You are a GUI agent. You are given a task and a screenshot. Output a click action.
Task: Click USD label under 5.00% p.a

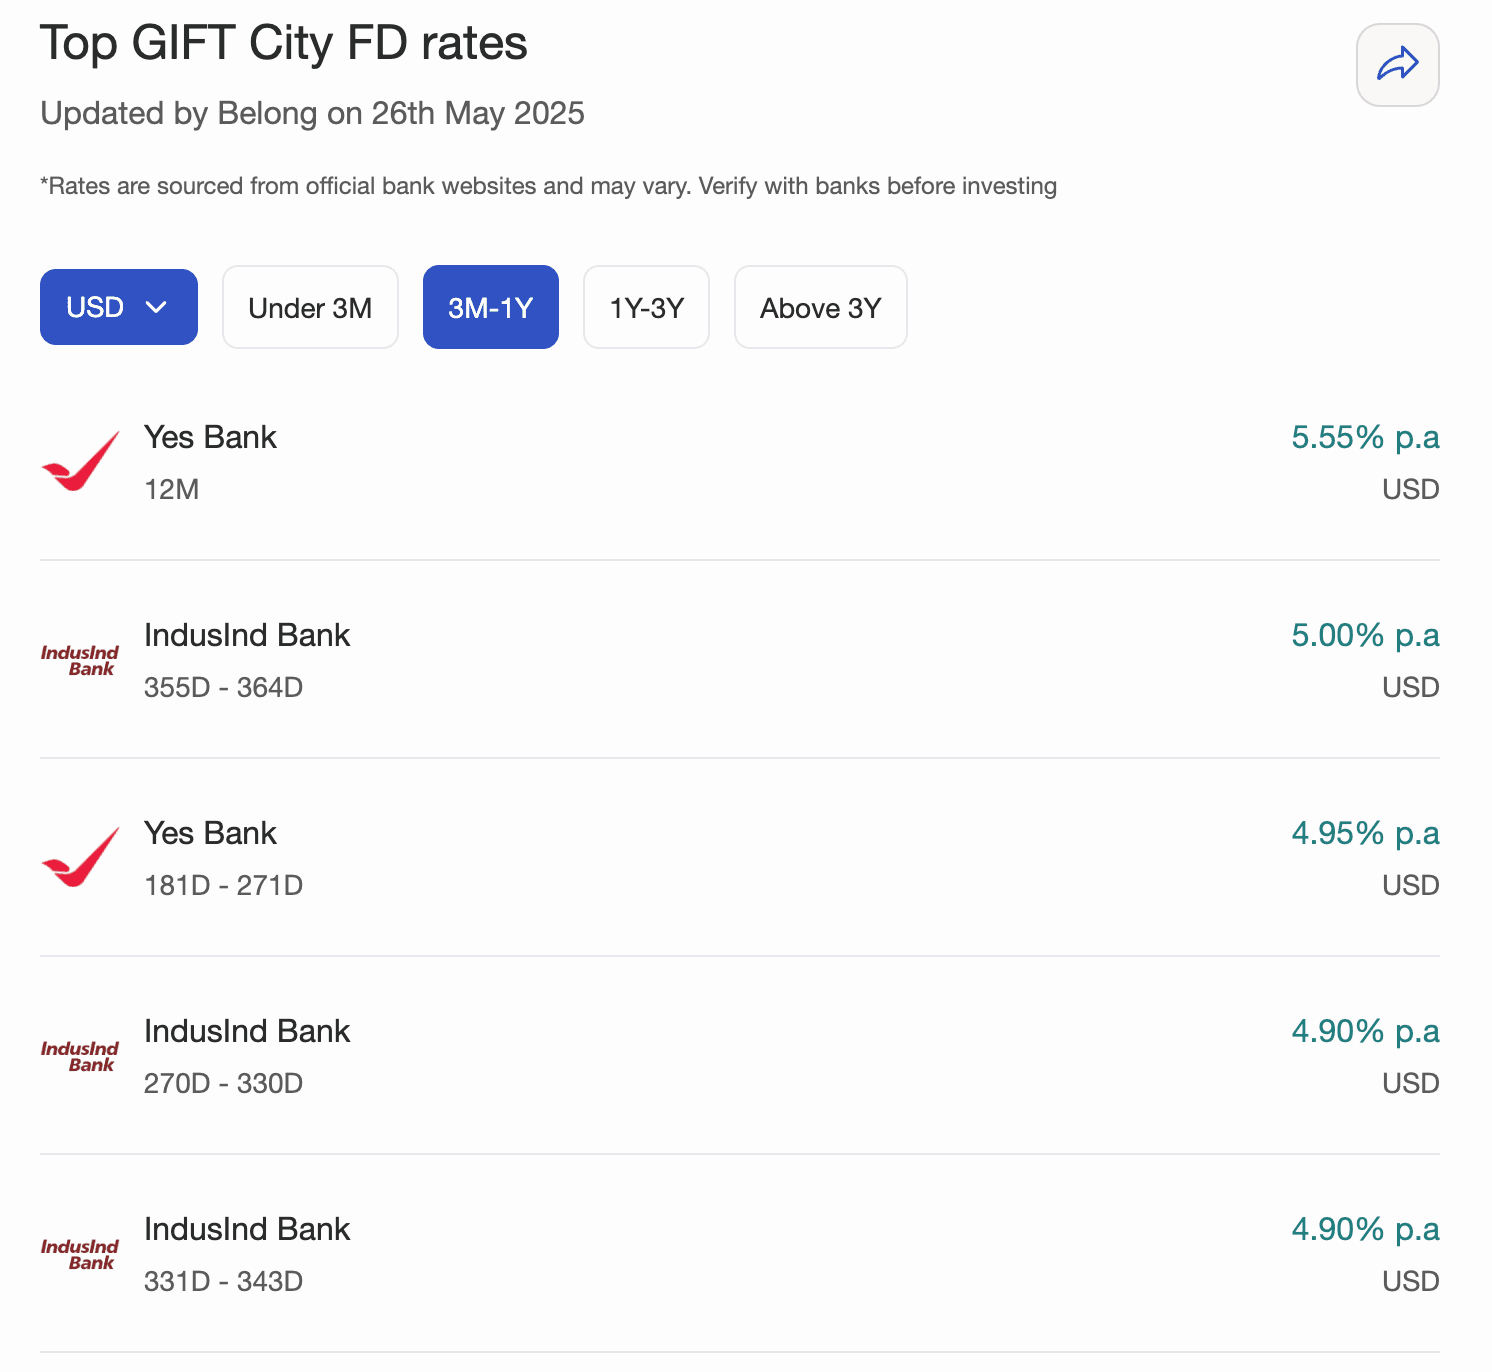click(1410, 687)
